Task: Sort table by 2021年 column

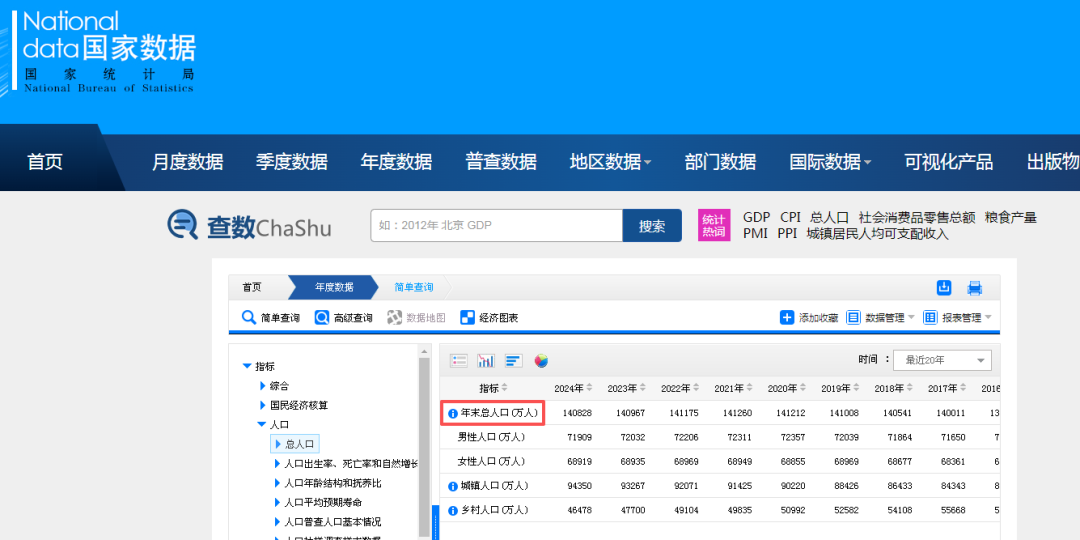Action: pyautogui.click(x=749, y=388)
